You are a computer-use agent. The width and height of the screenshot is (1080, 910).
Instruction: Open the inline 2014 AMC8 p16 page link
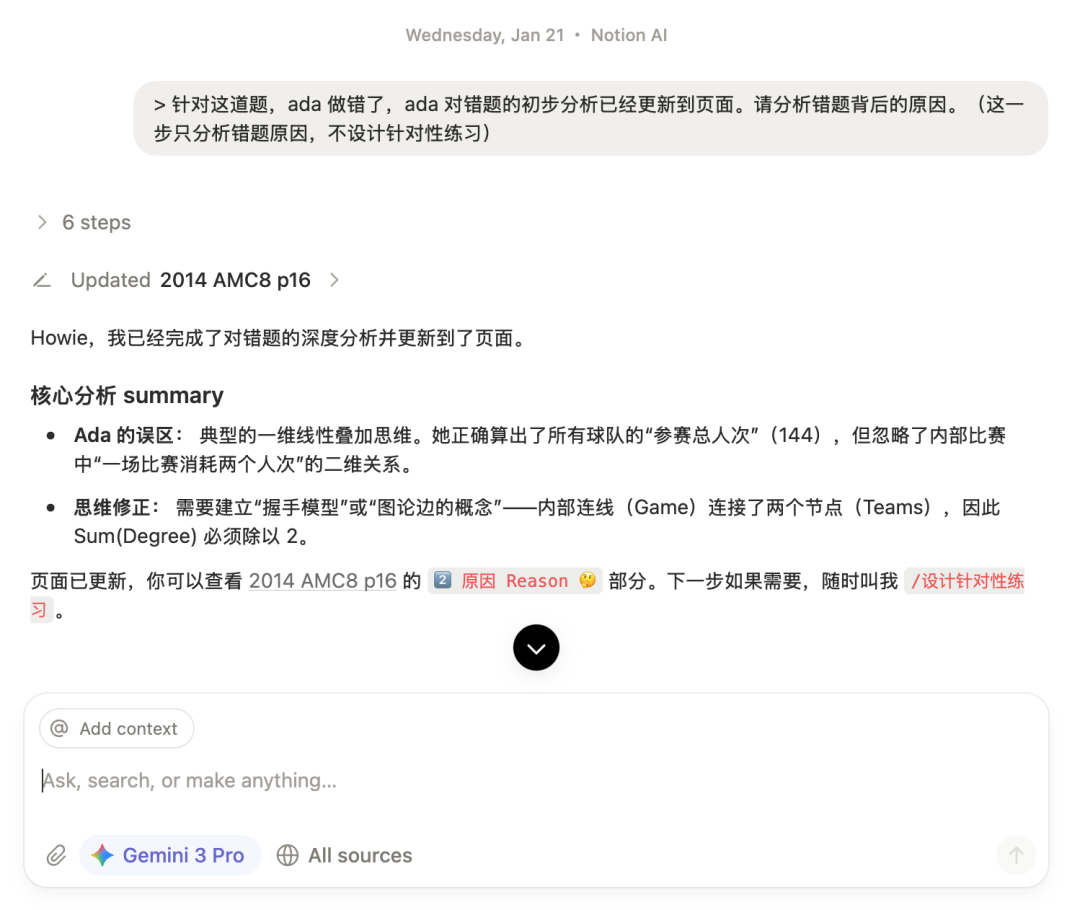tap(322, 581)
